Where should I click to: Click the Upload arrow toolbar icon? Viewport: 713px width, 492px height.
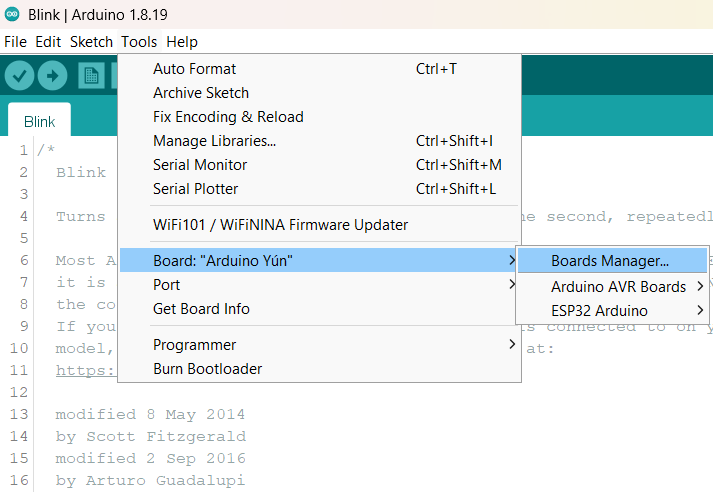pos(52,75)
